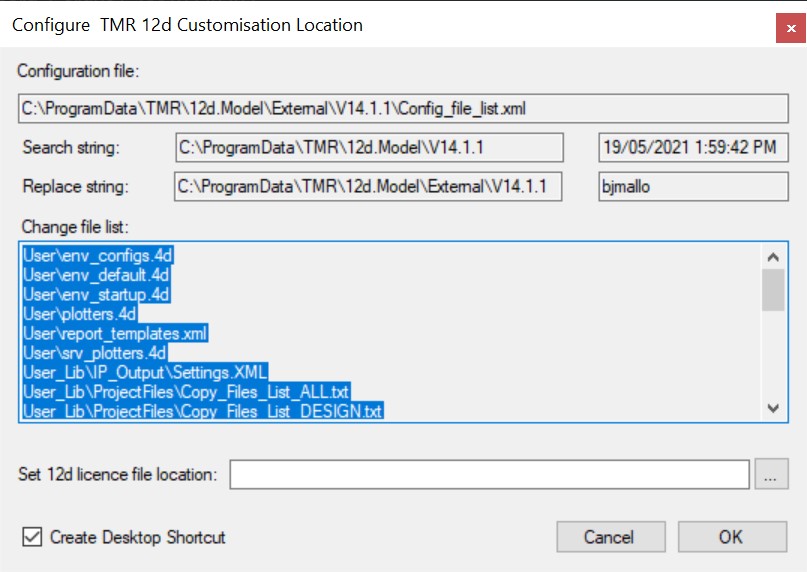Click the Configuration file path field

403,108
